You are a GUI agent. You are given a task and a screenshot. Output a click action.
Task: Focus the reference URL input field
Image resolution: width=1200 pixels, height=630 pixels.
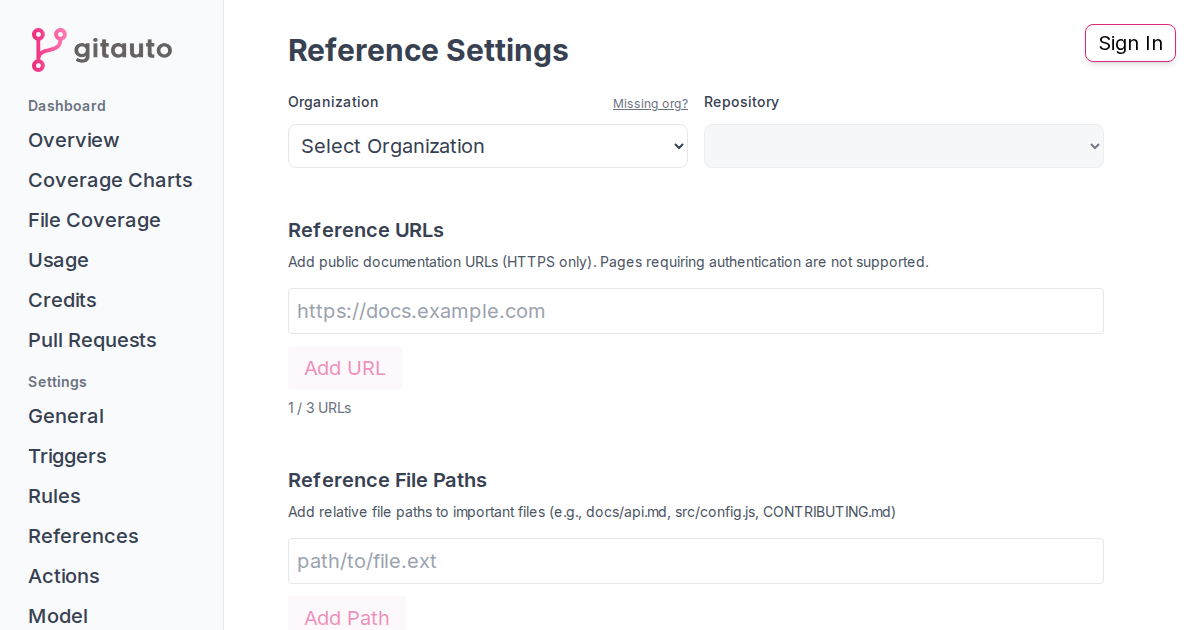click(x=696, y=311)
